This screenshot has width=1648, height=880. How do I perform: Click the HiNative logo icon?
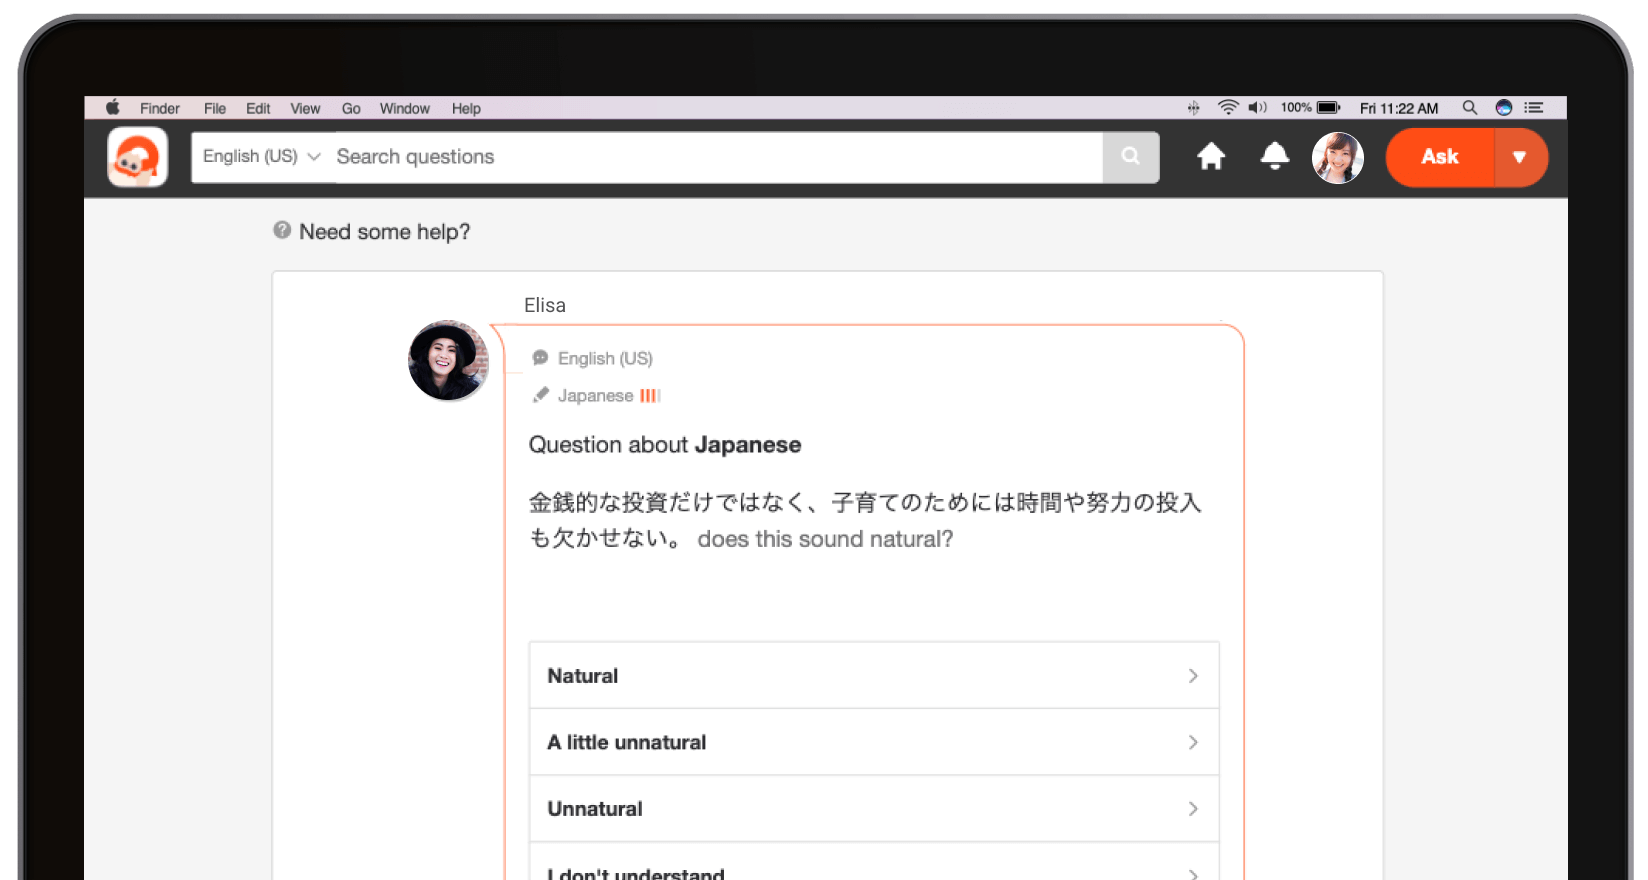click(138, 157)
